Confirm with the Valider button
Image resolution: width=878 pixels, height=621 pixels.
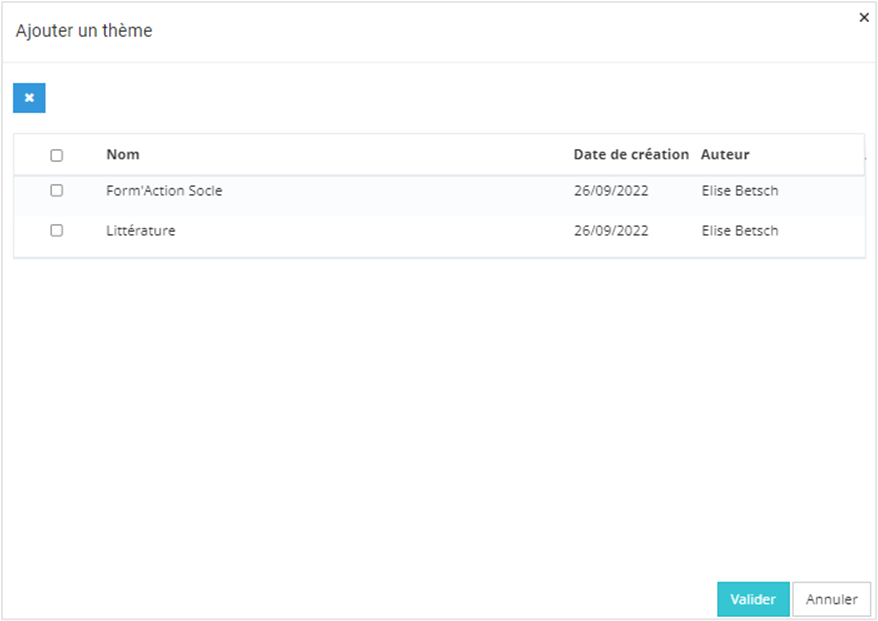coord(753,600)
